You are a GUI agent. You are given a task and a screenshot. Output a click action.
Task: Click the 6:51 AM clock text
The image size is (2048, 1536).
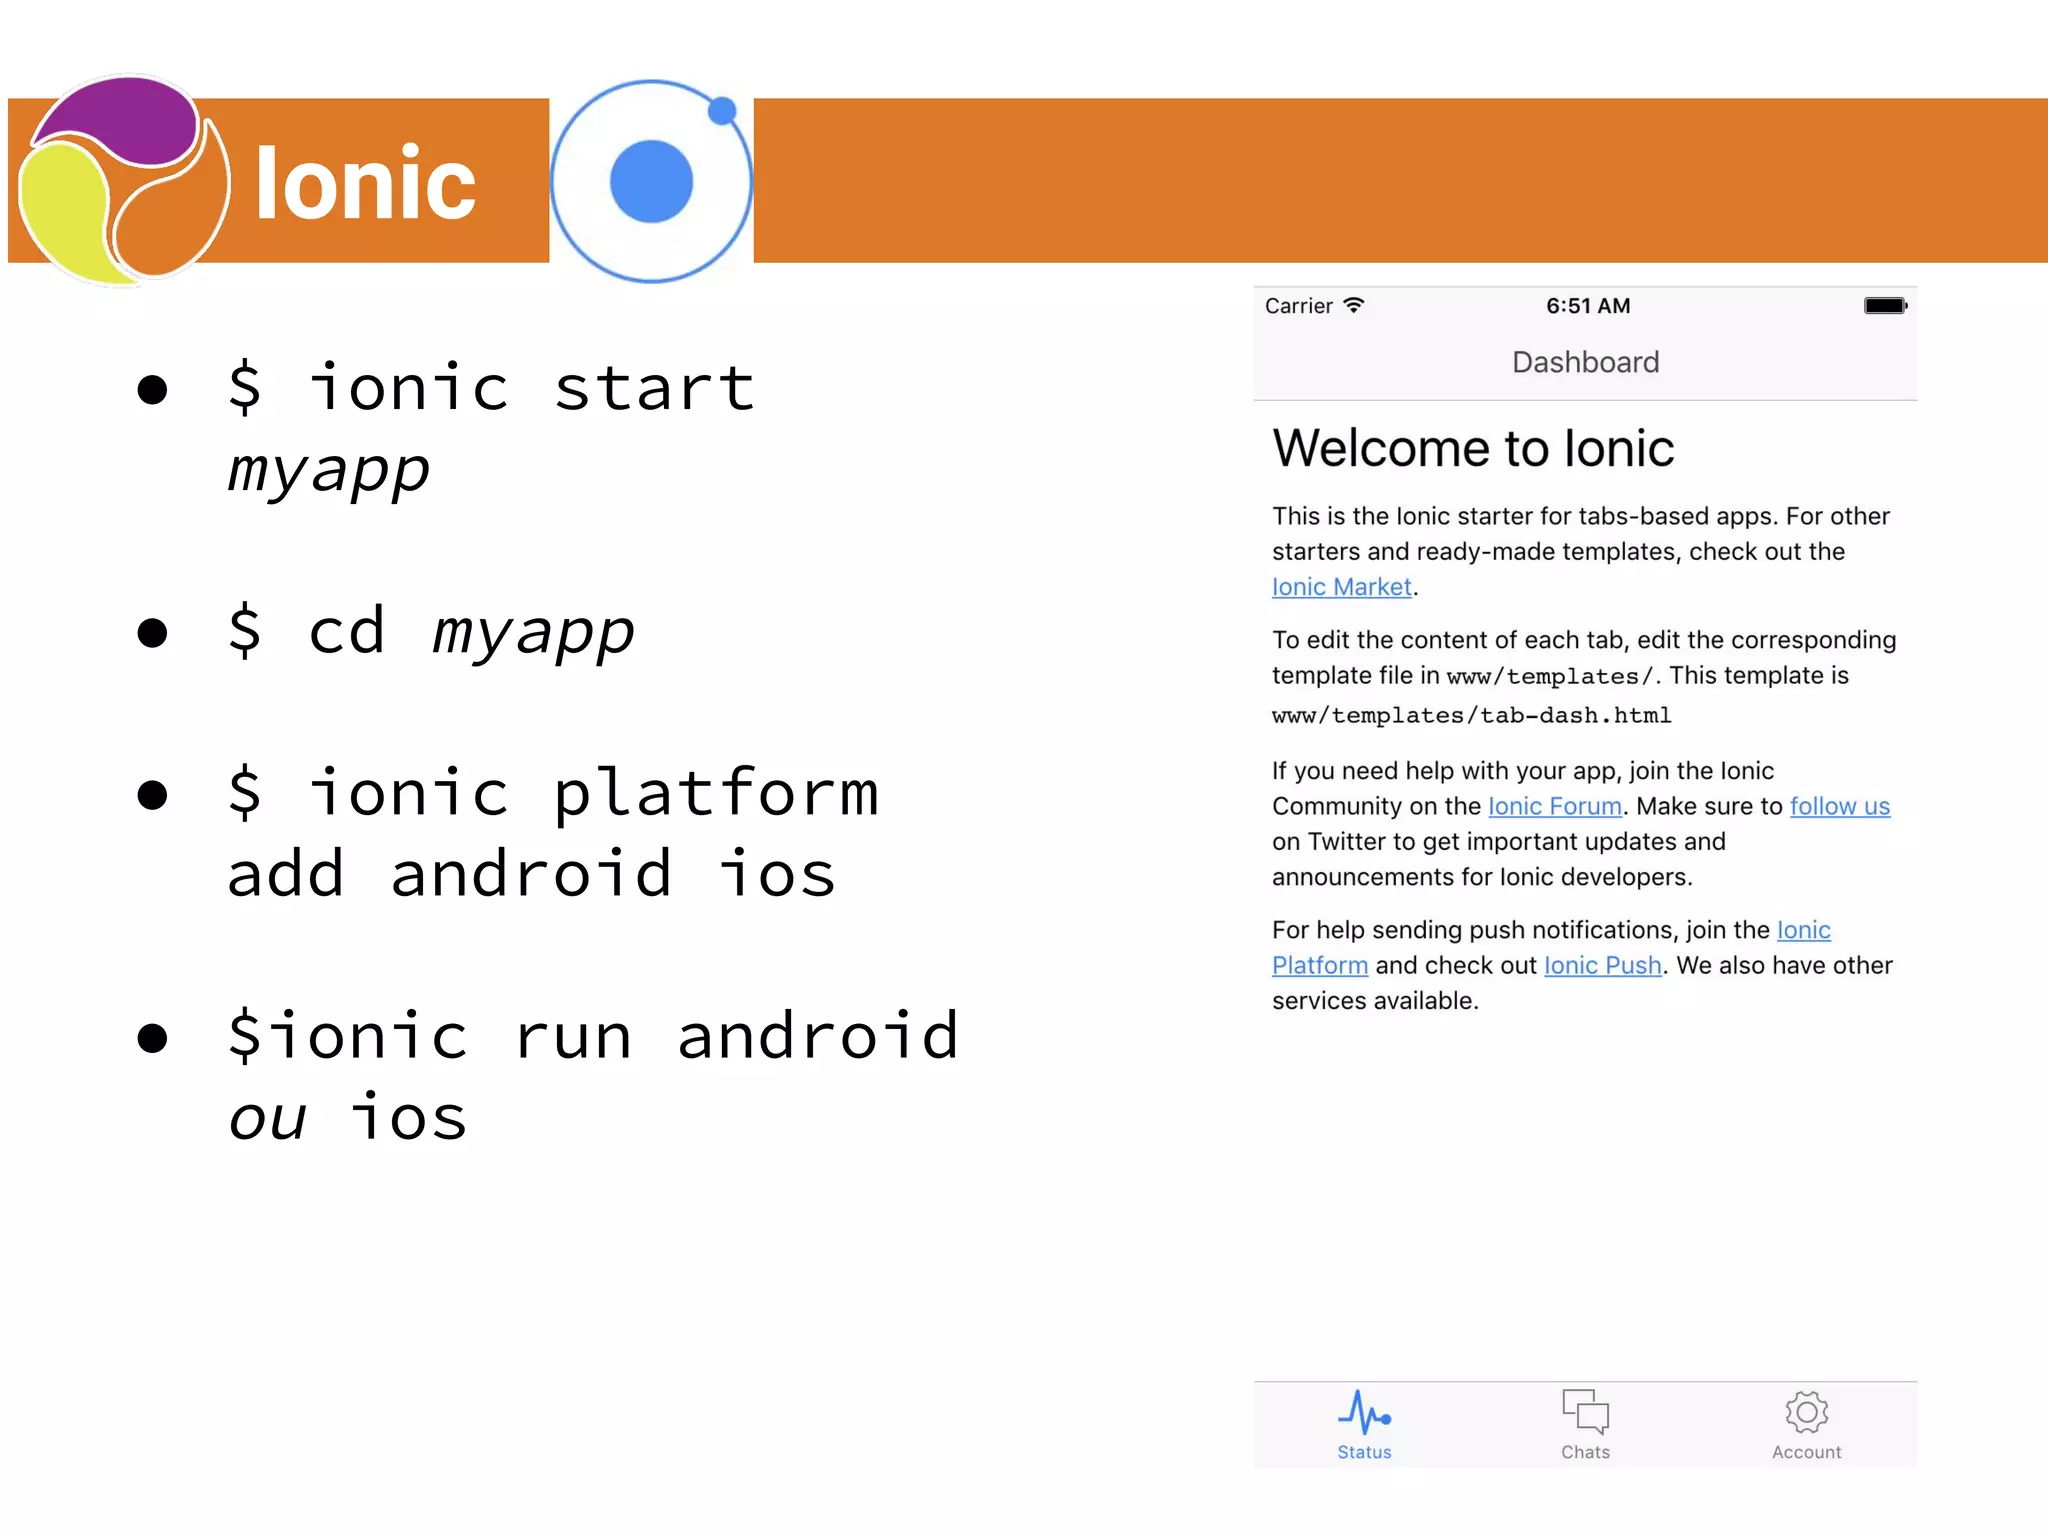[x=1588, y=306]
